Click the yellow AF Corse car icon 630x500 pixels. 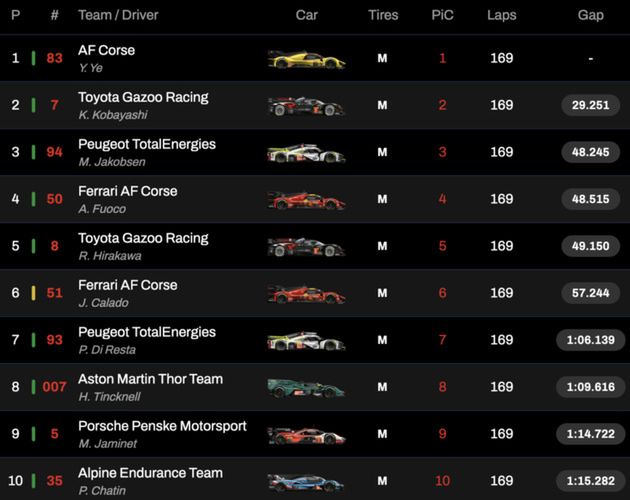coord(306,59)
